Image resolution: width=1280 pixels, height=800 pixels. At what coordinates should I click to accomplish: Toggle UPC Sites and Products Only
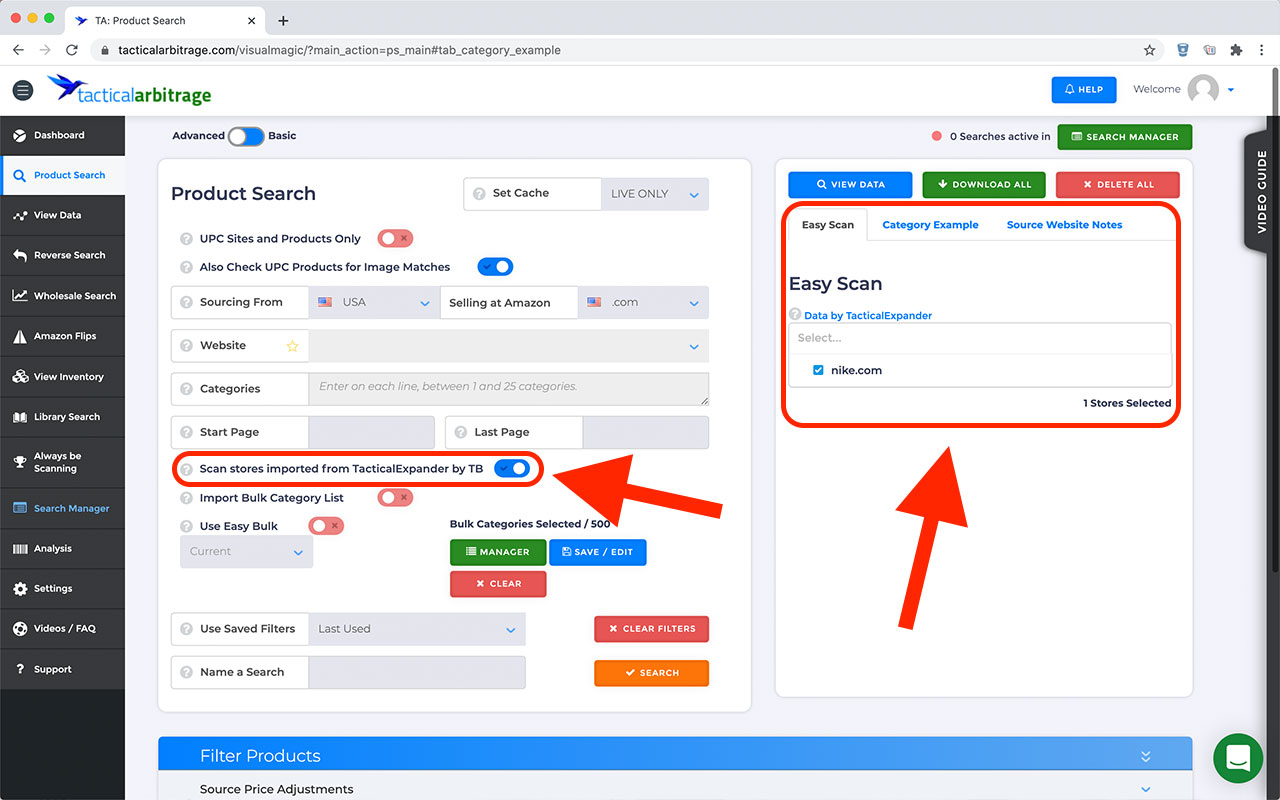pyautogui.click(x=395, y=239)
